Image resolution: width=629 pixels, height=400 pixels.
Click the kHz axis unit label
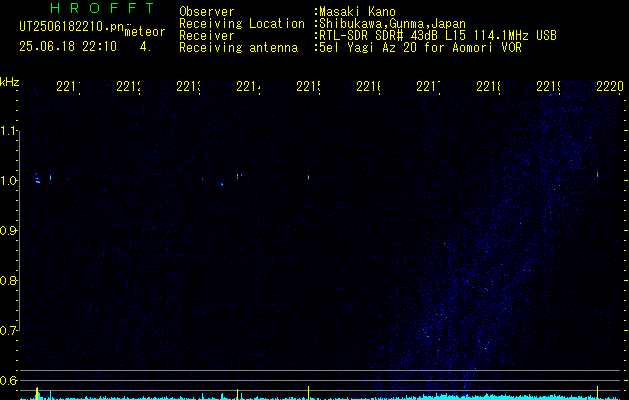pyautogui.click(x=10, y=82)
